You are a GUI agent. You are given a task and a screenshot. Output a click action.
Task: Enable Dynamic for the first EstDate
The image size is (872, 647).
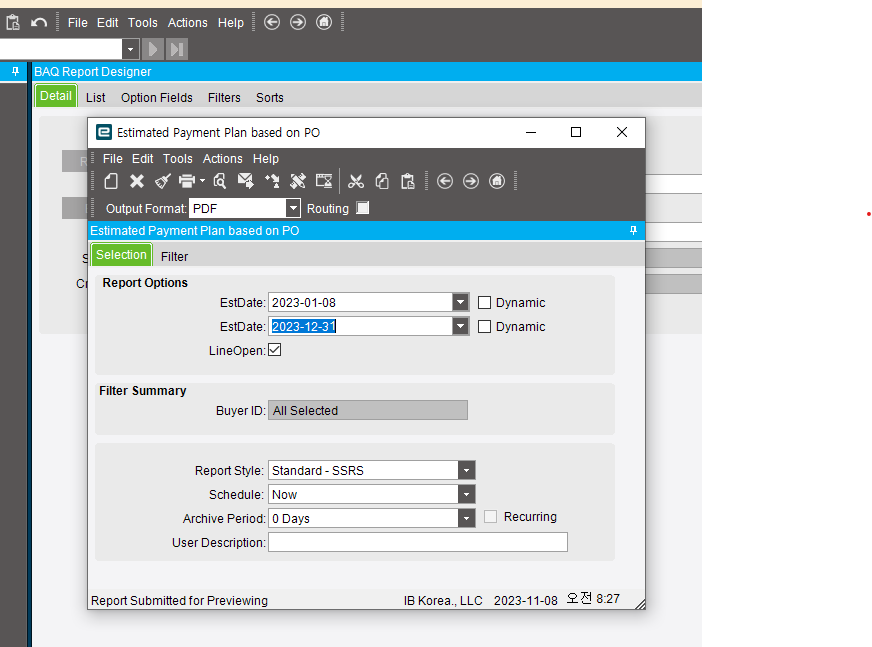click(x=484, y=303)
